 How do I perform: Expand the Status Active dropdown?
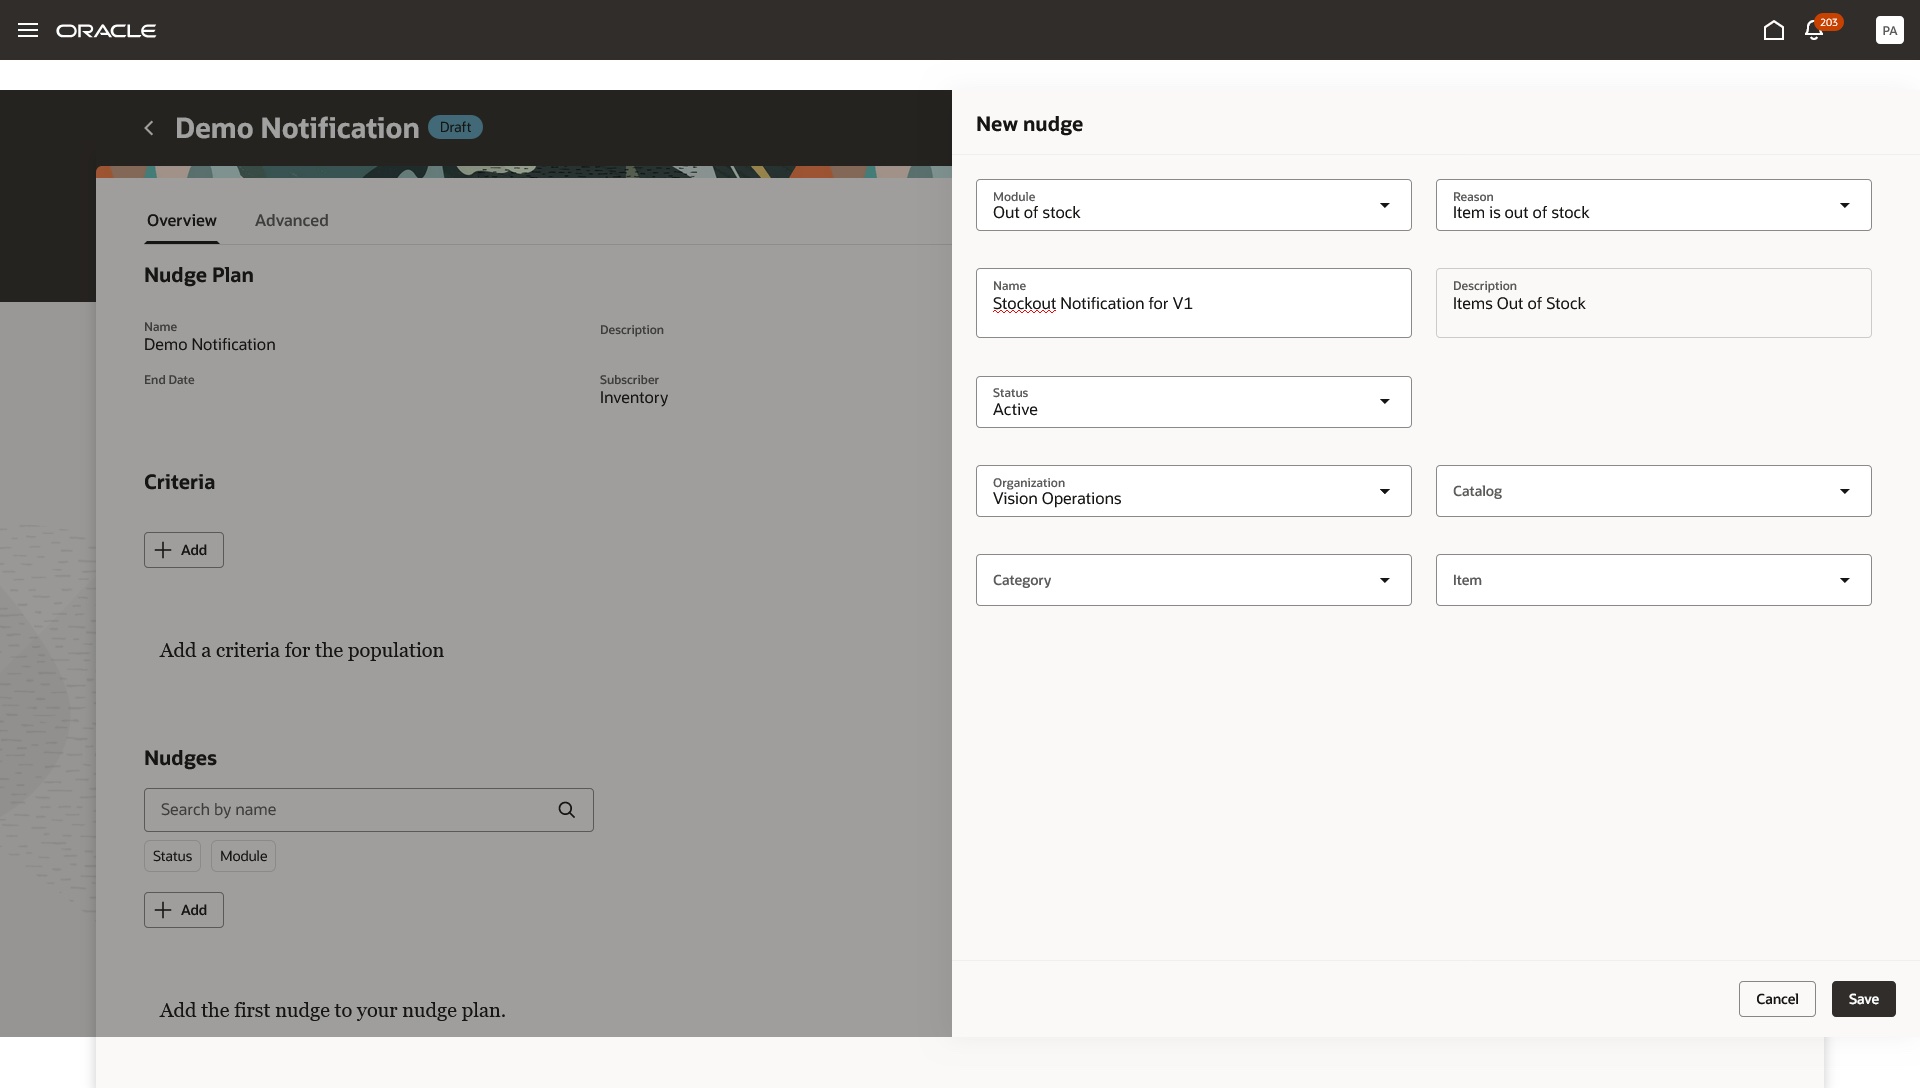click(x=1384, y=402)
